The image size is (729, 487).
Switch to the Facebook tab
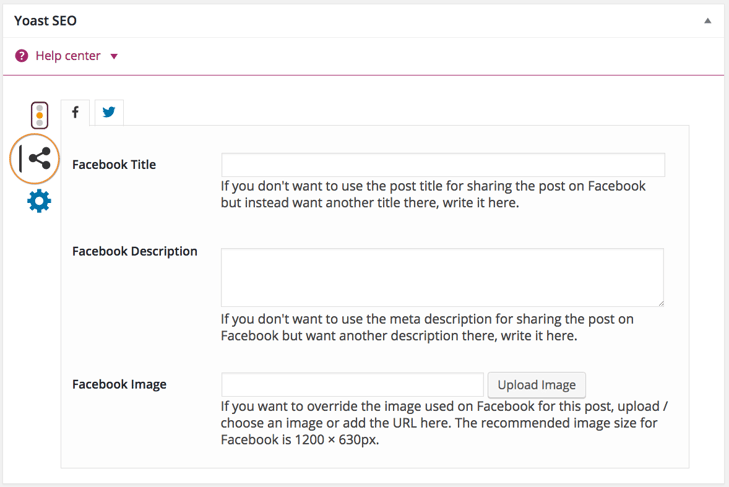click(75, 112)
